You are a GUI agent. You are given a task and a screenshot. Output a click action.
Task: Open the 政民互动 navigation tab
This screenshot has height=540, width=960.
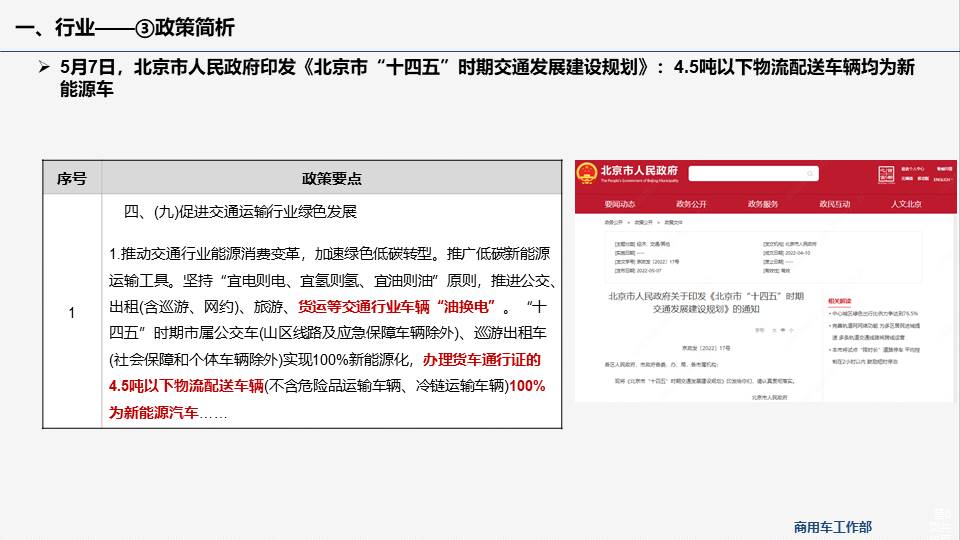(x=834, y=204)
